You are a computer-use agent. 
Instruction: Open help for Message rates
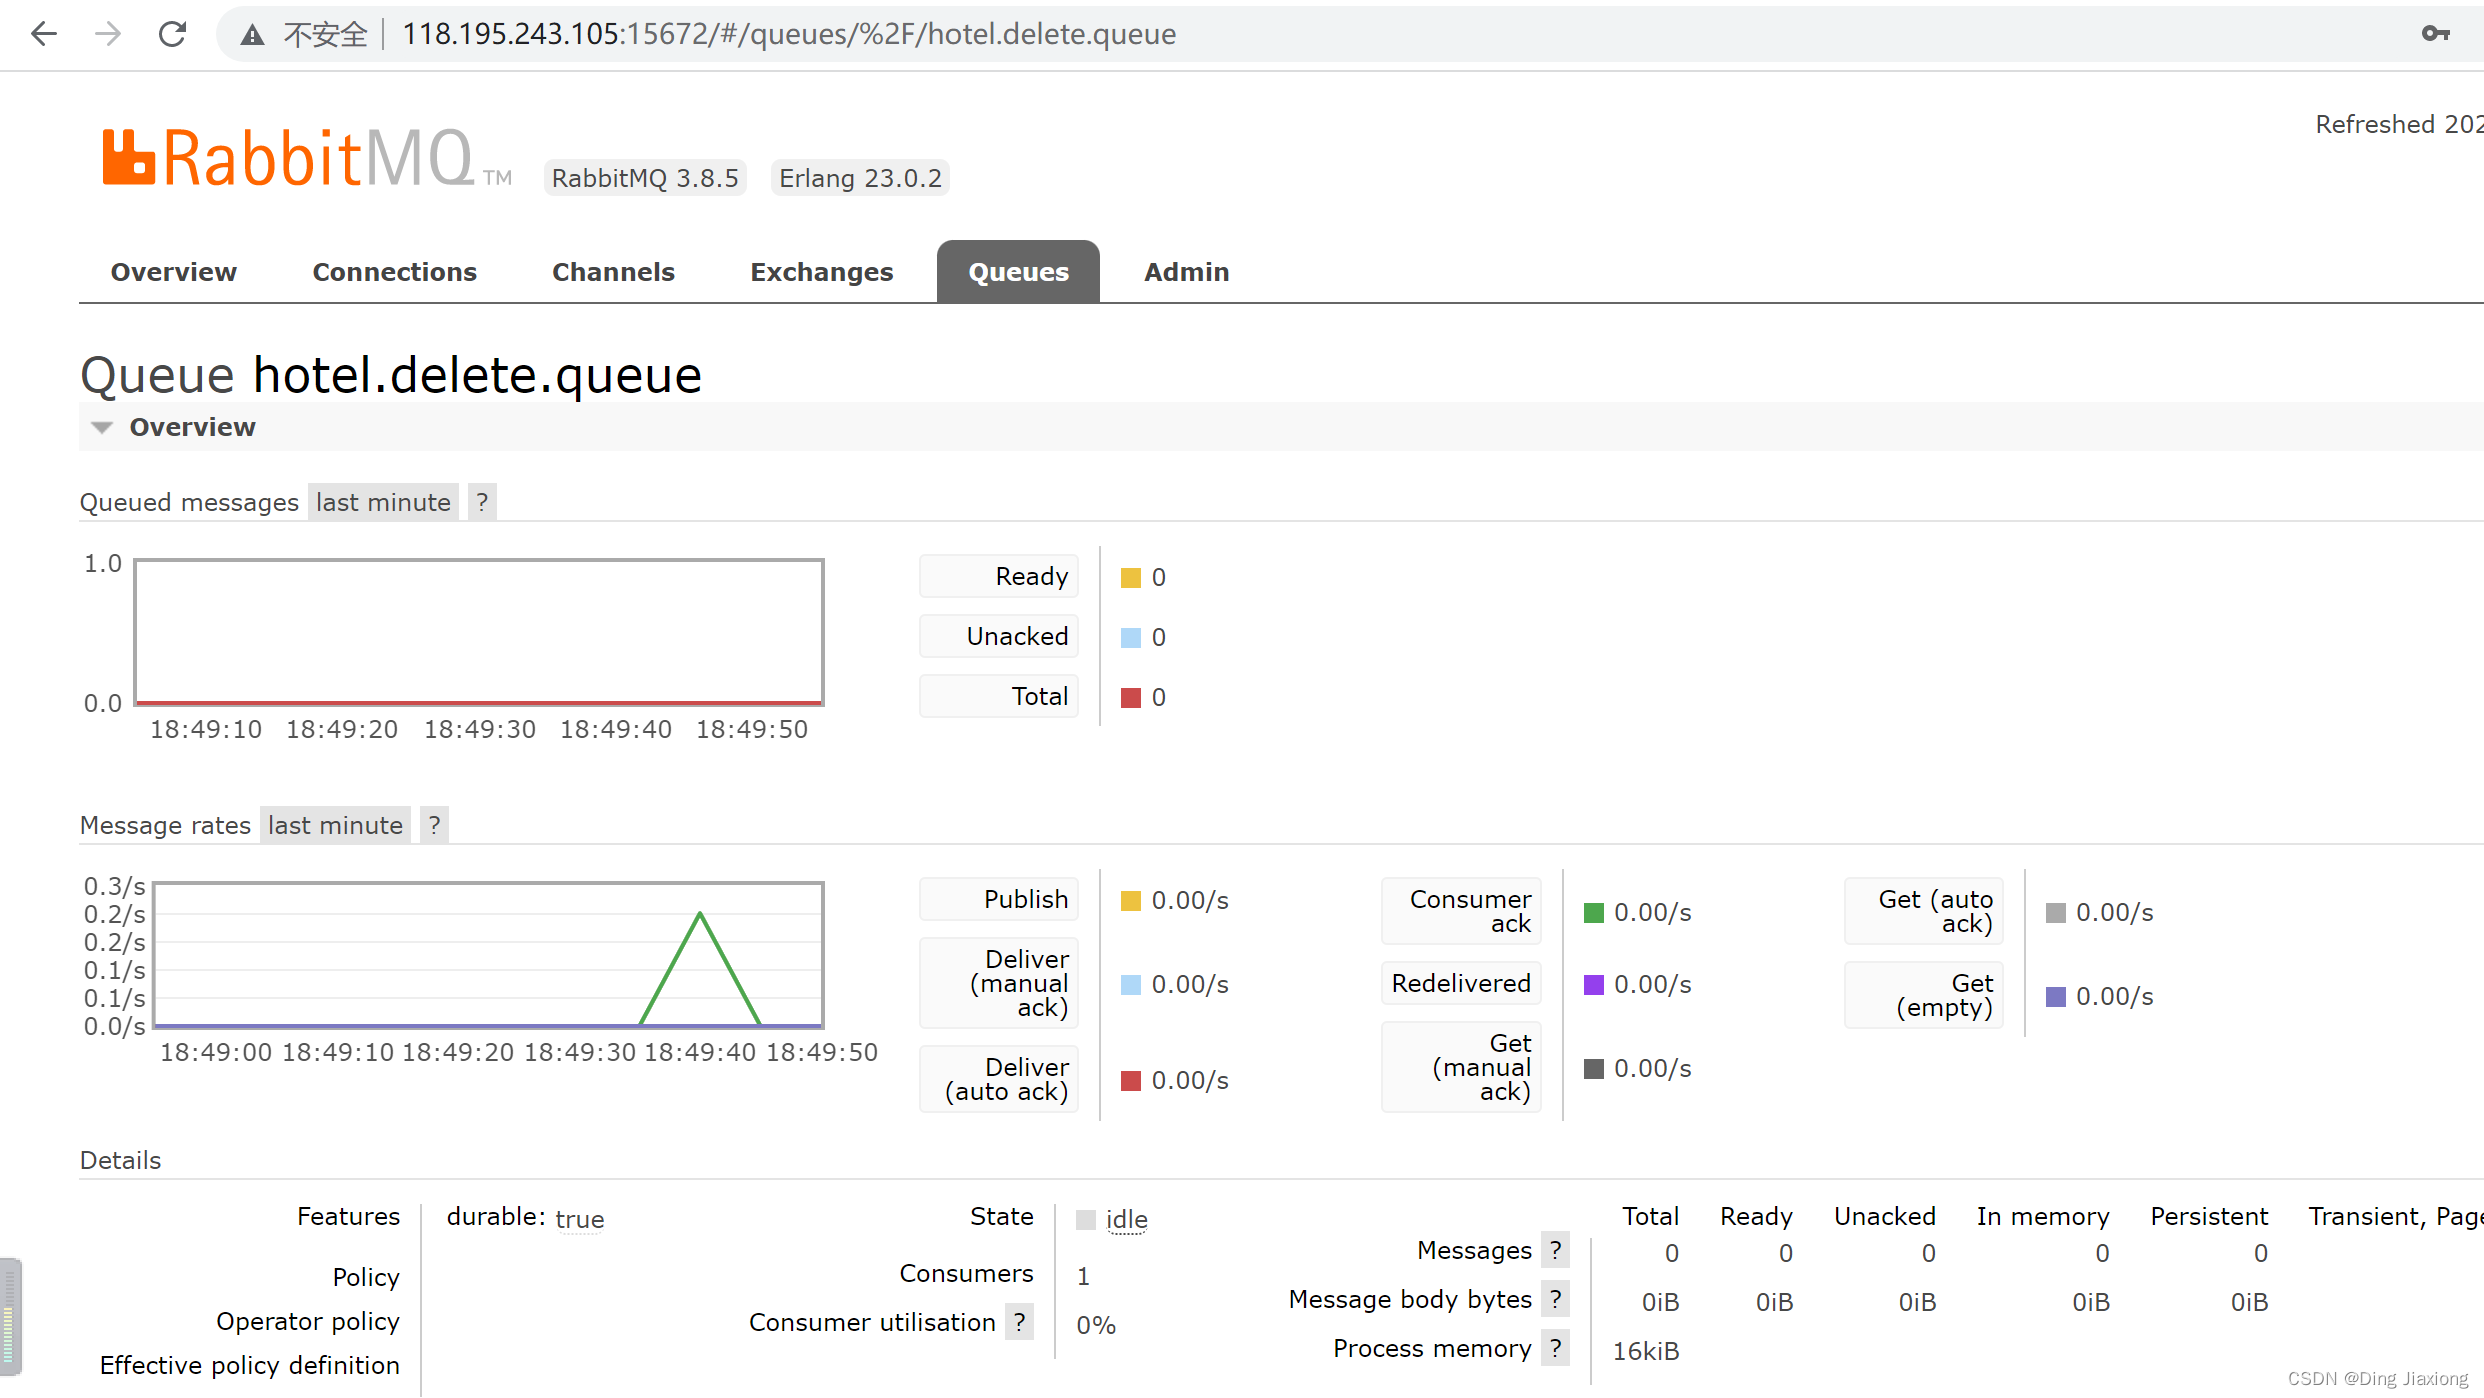point(434,825)
